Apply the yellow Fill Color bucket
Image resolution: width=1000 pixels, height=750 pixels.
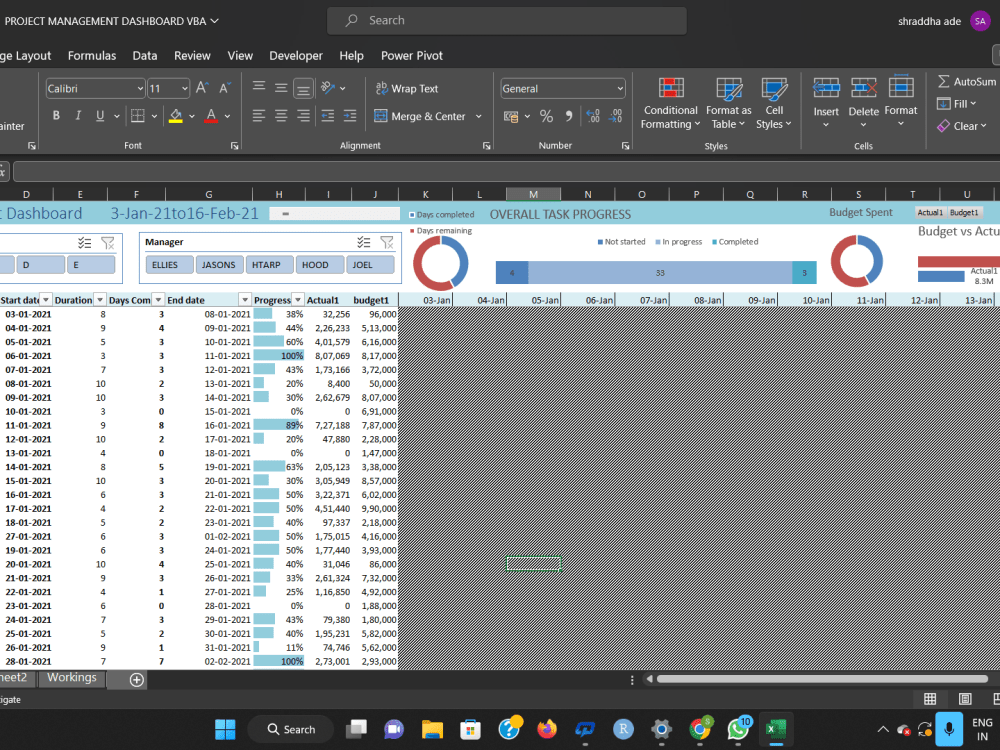(x=176, y=116)
